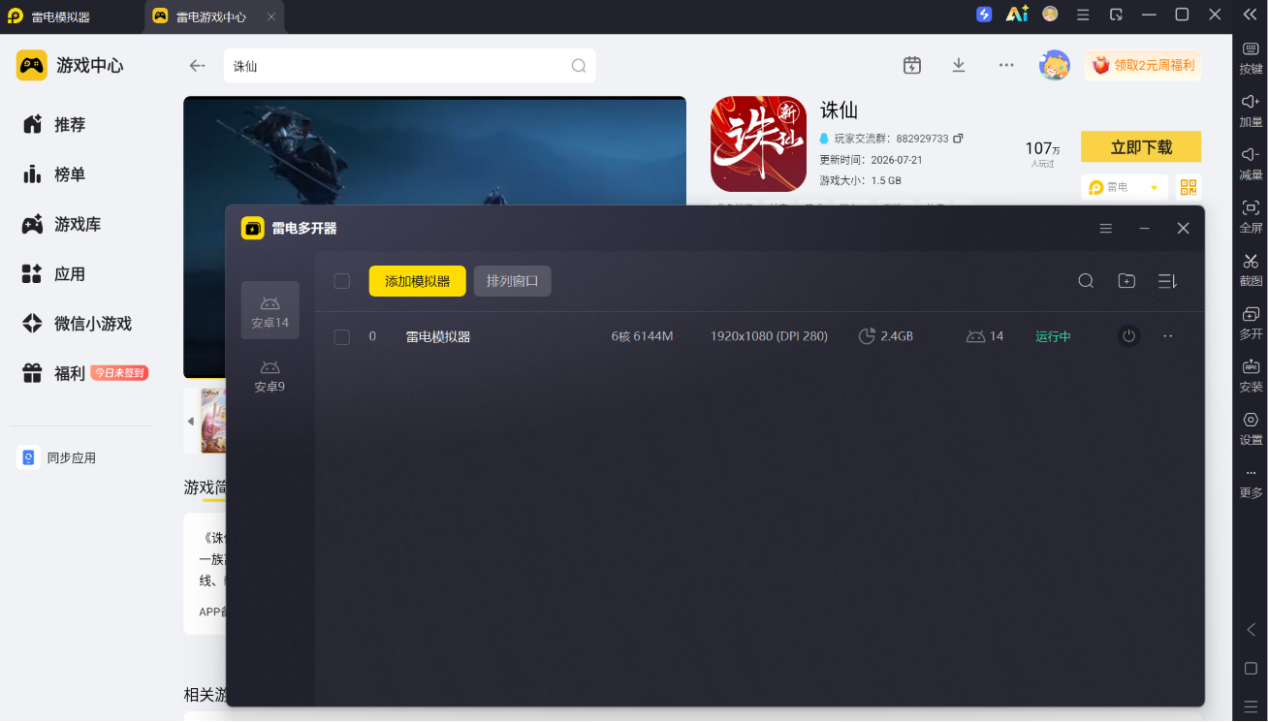The height and width of the screenshot is (722, 1268).
Task: Toggle the select-all checkbox in 雷电多开器
Action: click(x=342, y=281)
